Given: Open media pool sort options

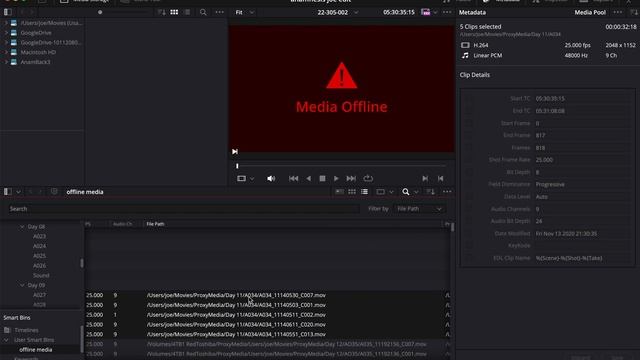Looking at the screenshot, I should [x=430, y=192].
